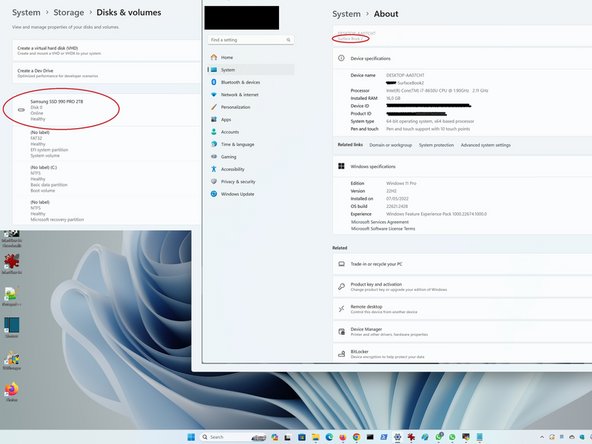Launch Firefox from taskbar

click(343, 437)
